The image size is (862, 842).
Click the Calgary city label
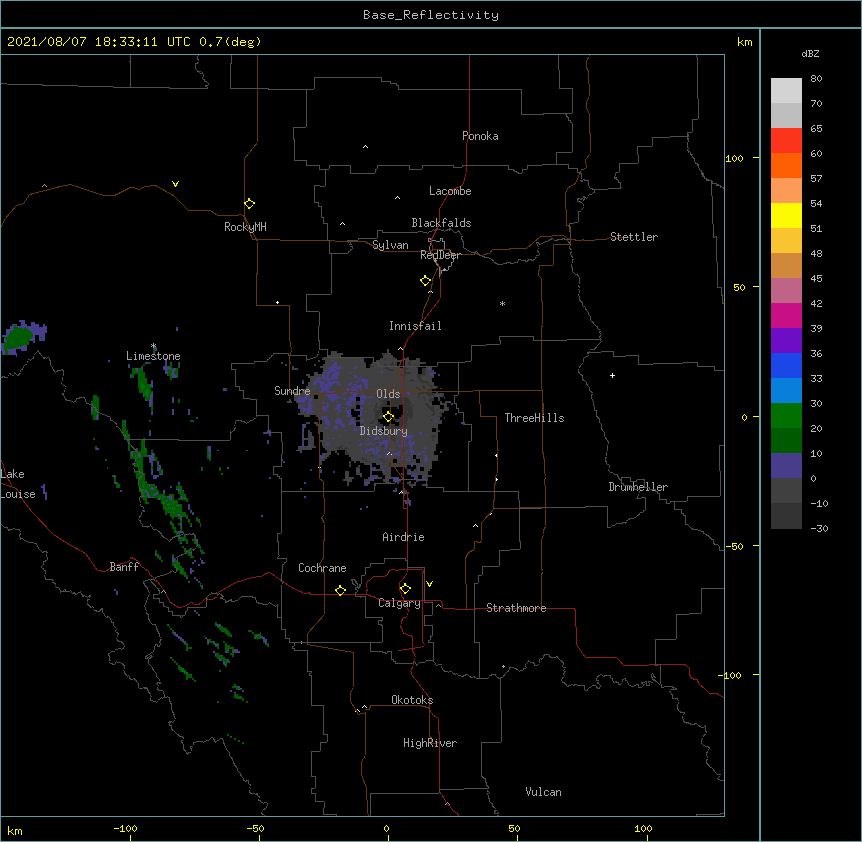[x=399, y=603]
